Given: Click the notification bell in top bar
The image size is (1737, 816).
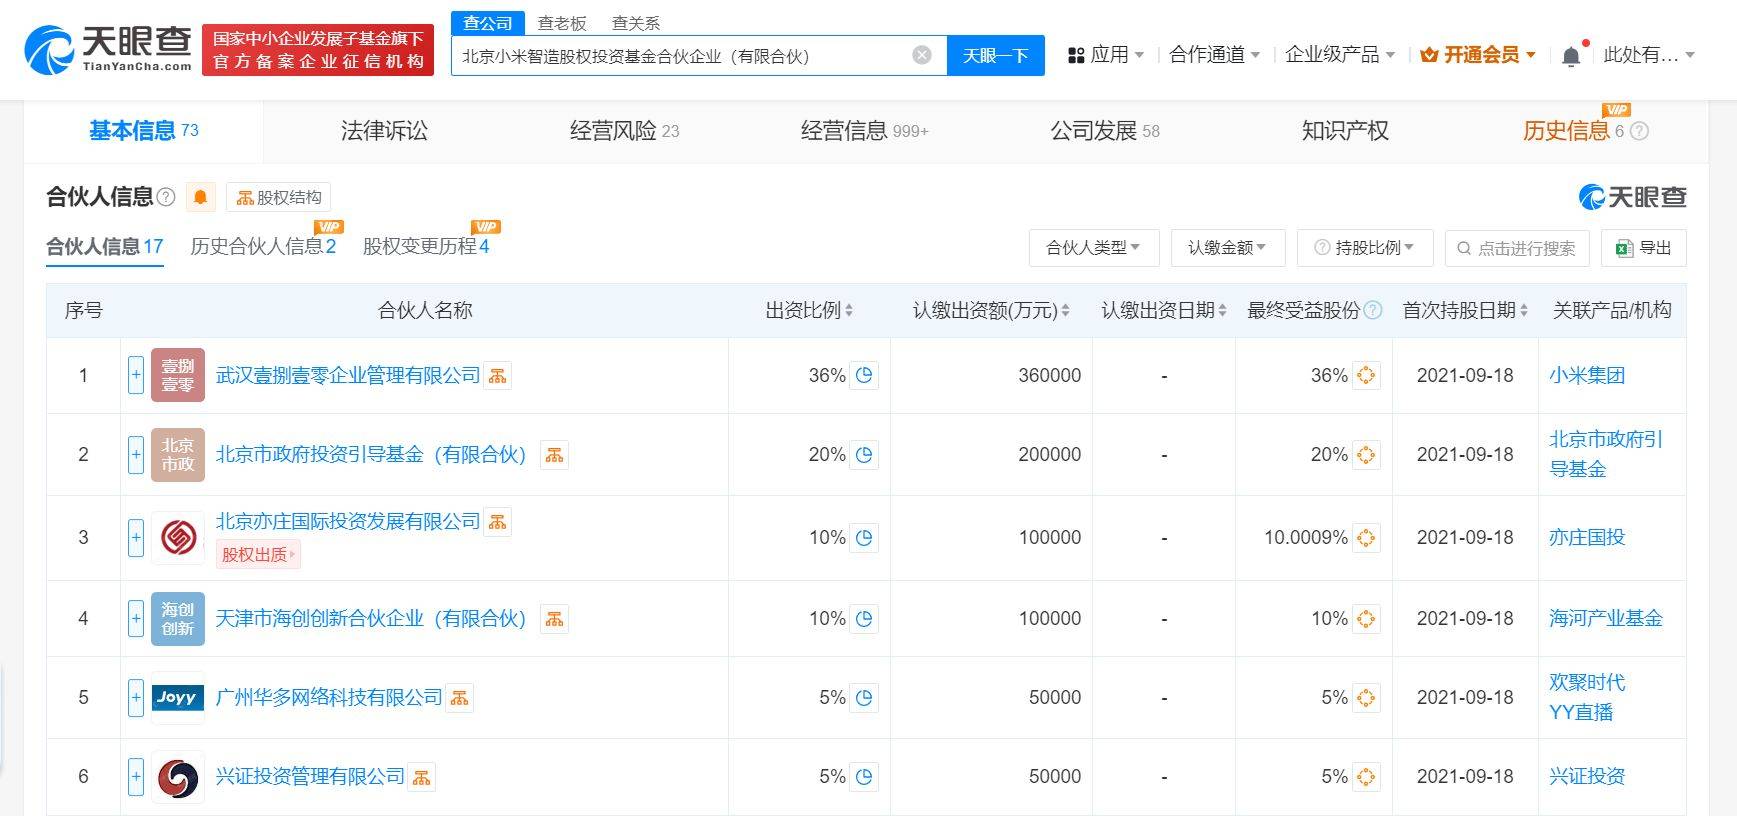Looking at the screenshot, I should [x=1571, y=56].
